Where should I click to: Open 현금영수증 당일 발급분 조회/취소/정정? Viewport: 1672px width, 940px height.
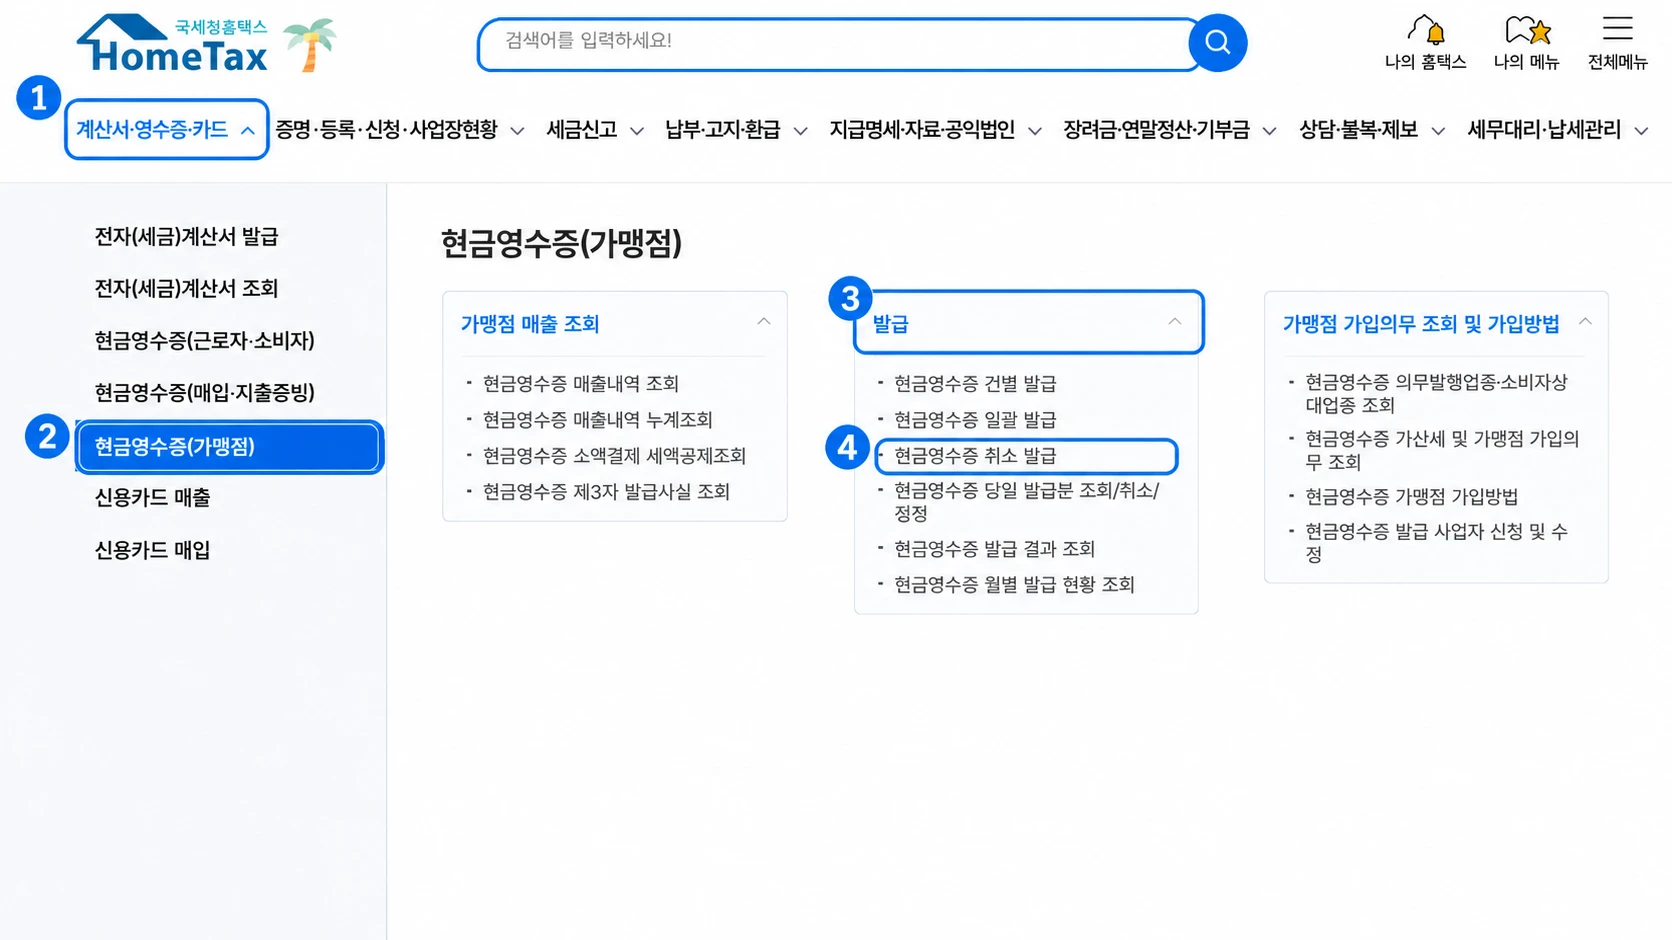pyautogui.click(x=1026, y=502)
